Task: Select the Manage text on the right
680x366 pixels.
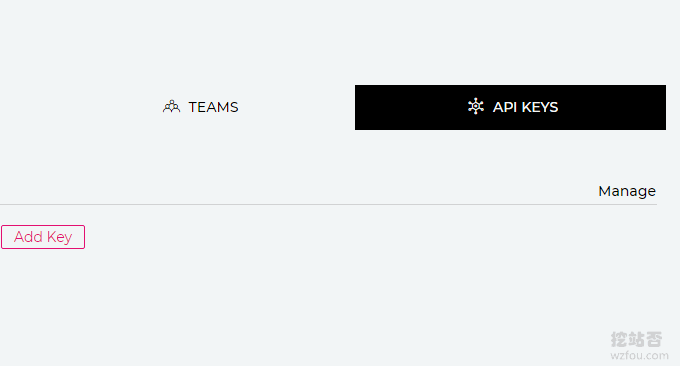Action: coord(627,191)
